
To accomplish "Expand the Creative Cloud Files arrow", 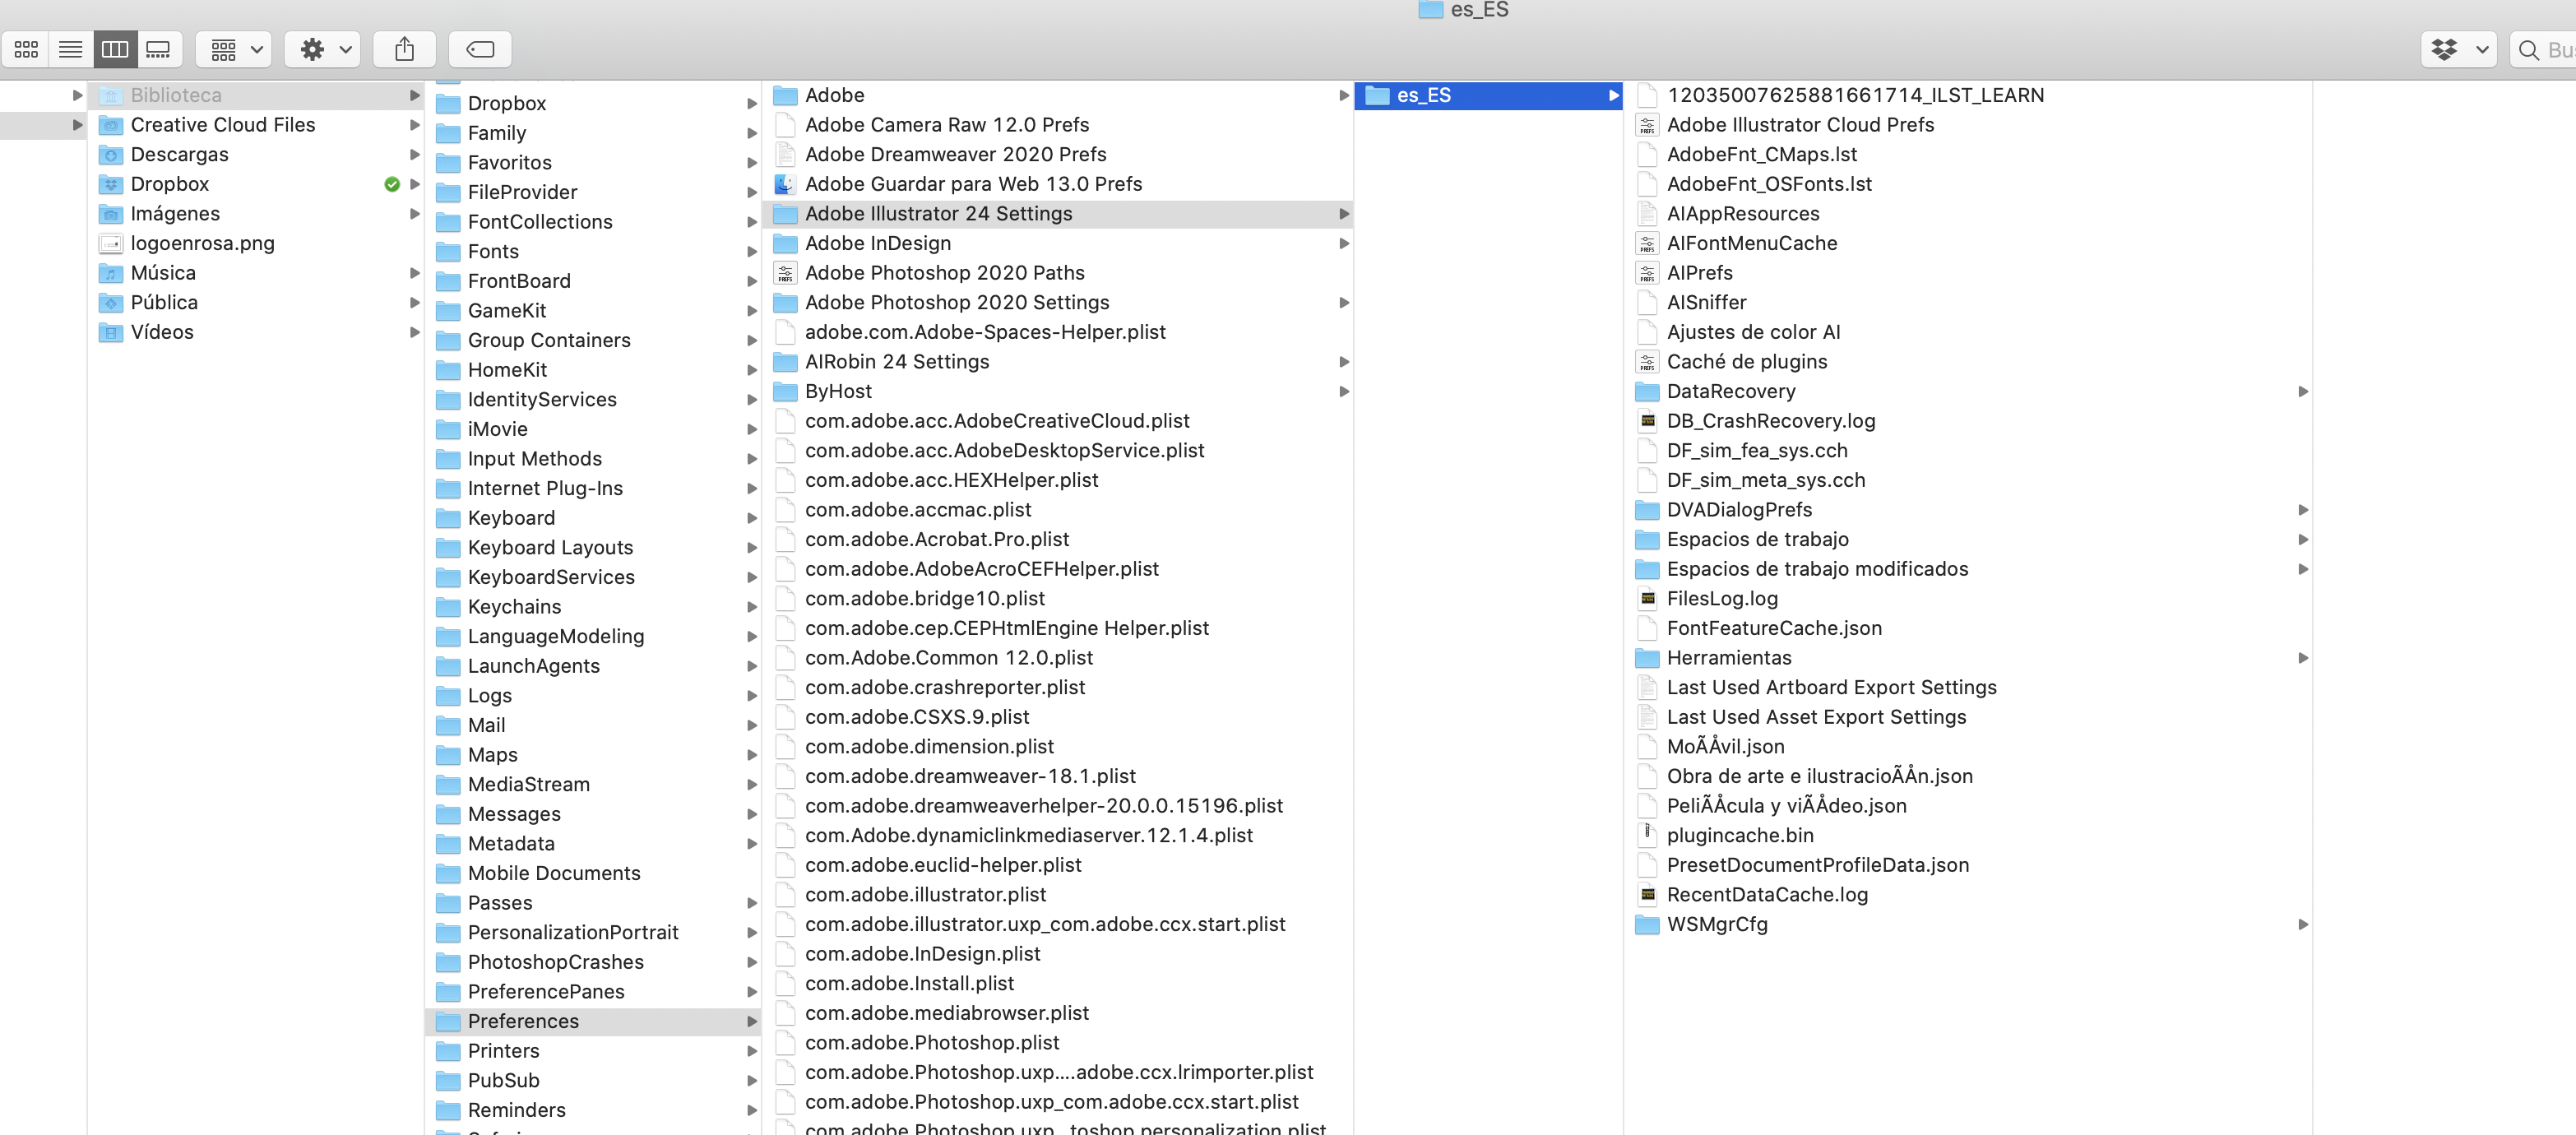I will point(415,125).
